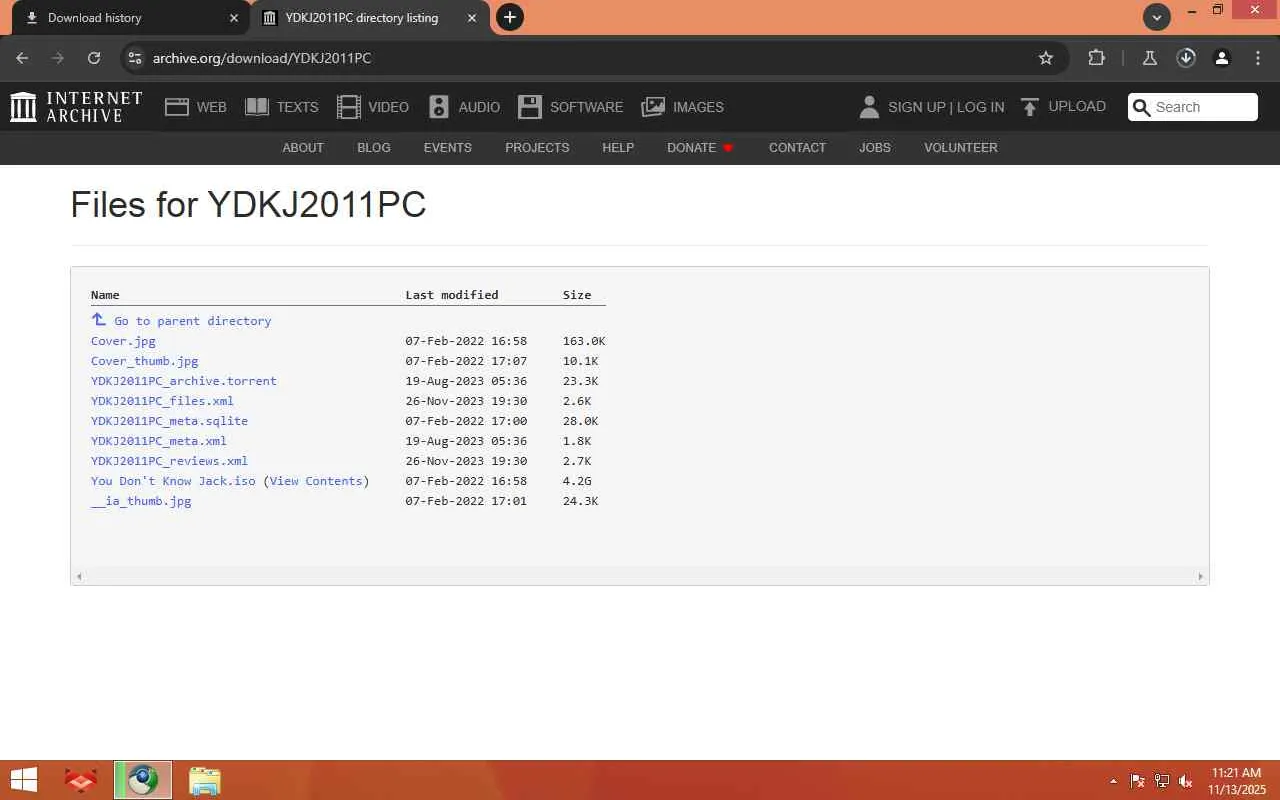Open the Projects menu item
The width and height of the screenshot is (1280, 800).
tap(537, 148)
